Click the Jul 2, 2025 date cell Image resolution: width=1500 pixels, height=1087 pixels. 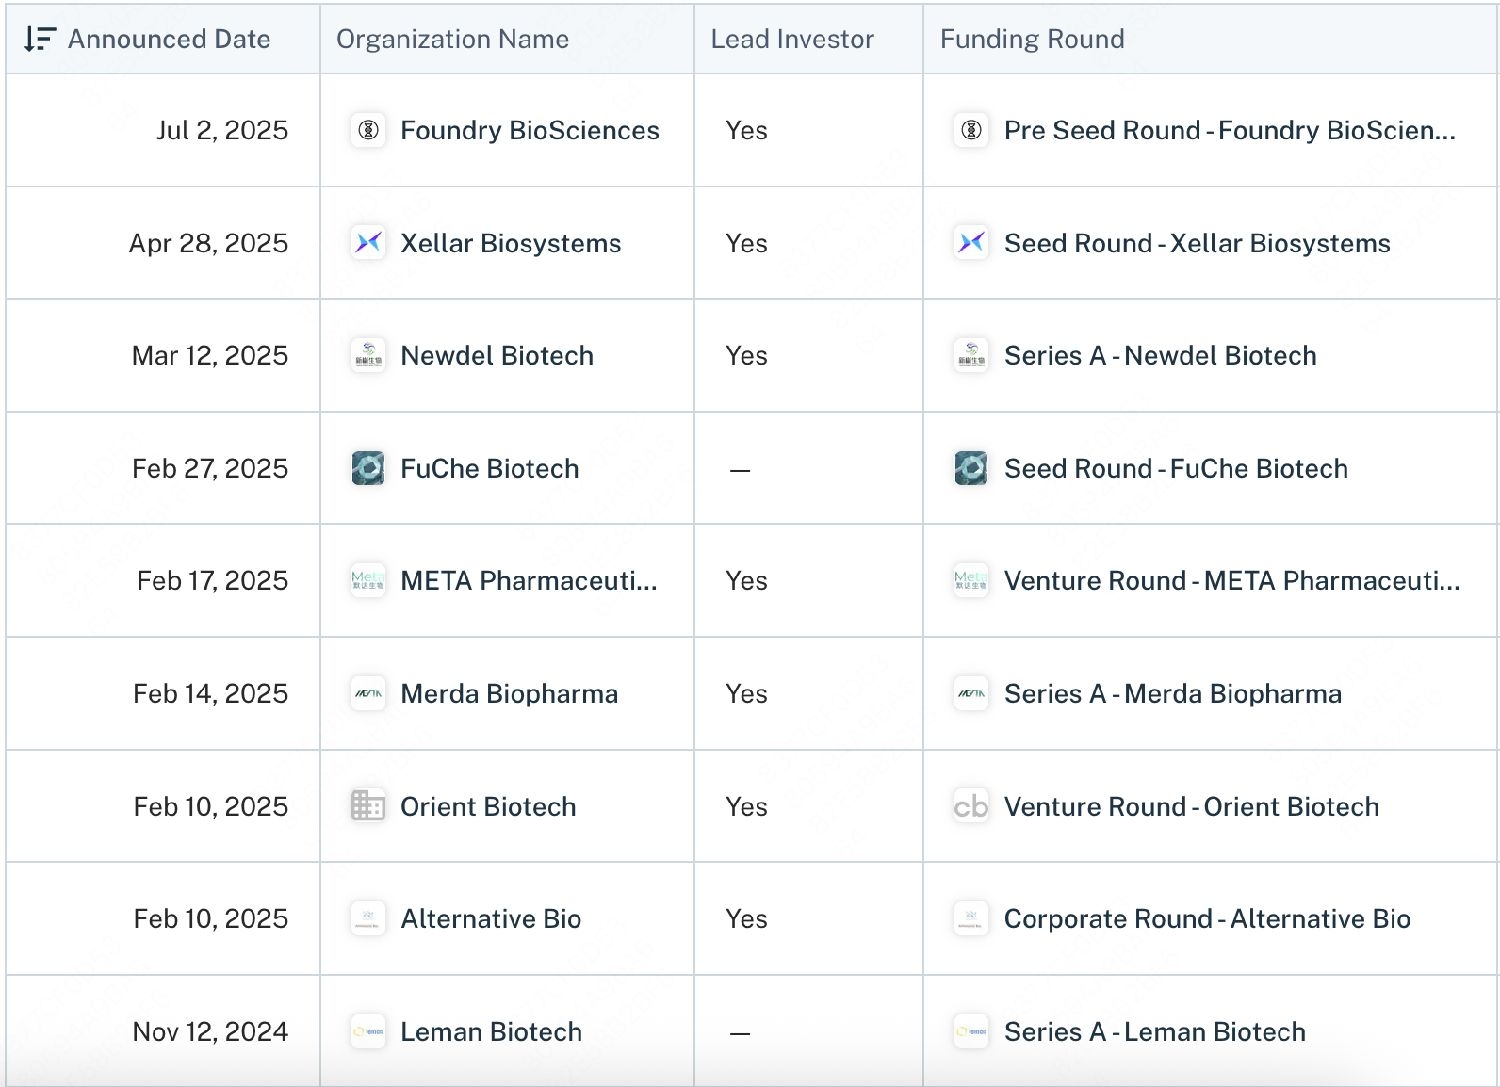tap(222, 130)
